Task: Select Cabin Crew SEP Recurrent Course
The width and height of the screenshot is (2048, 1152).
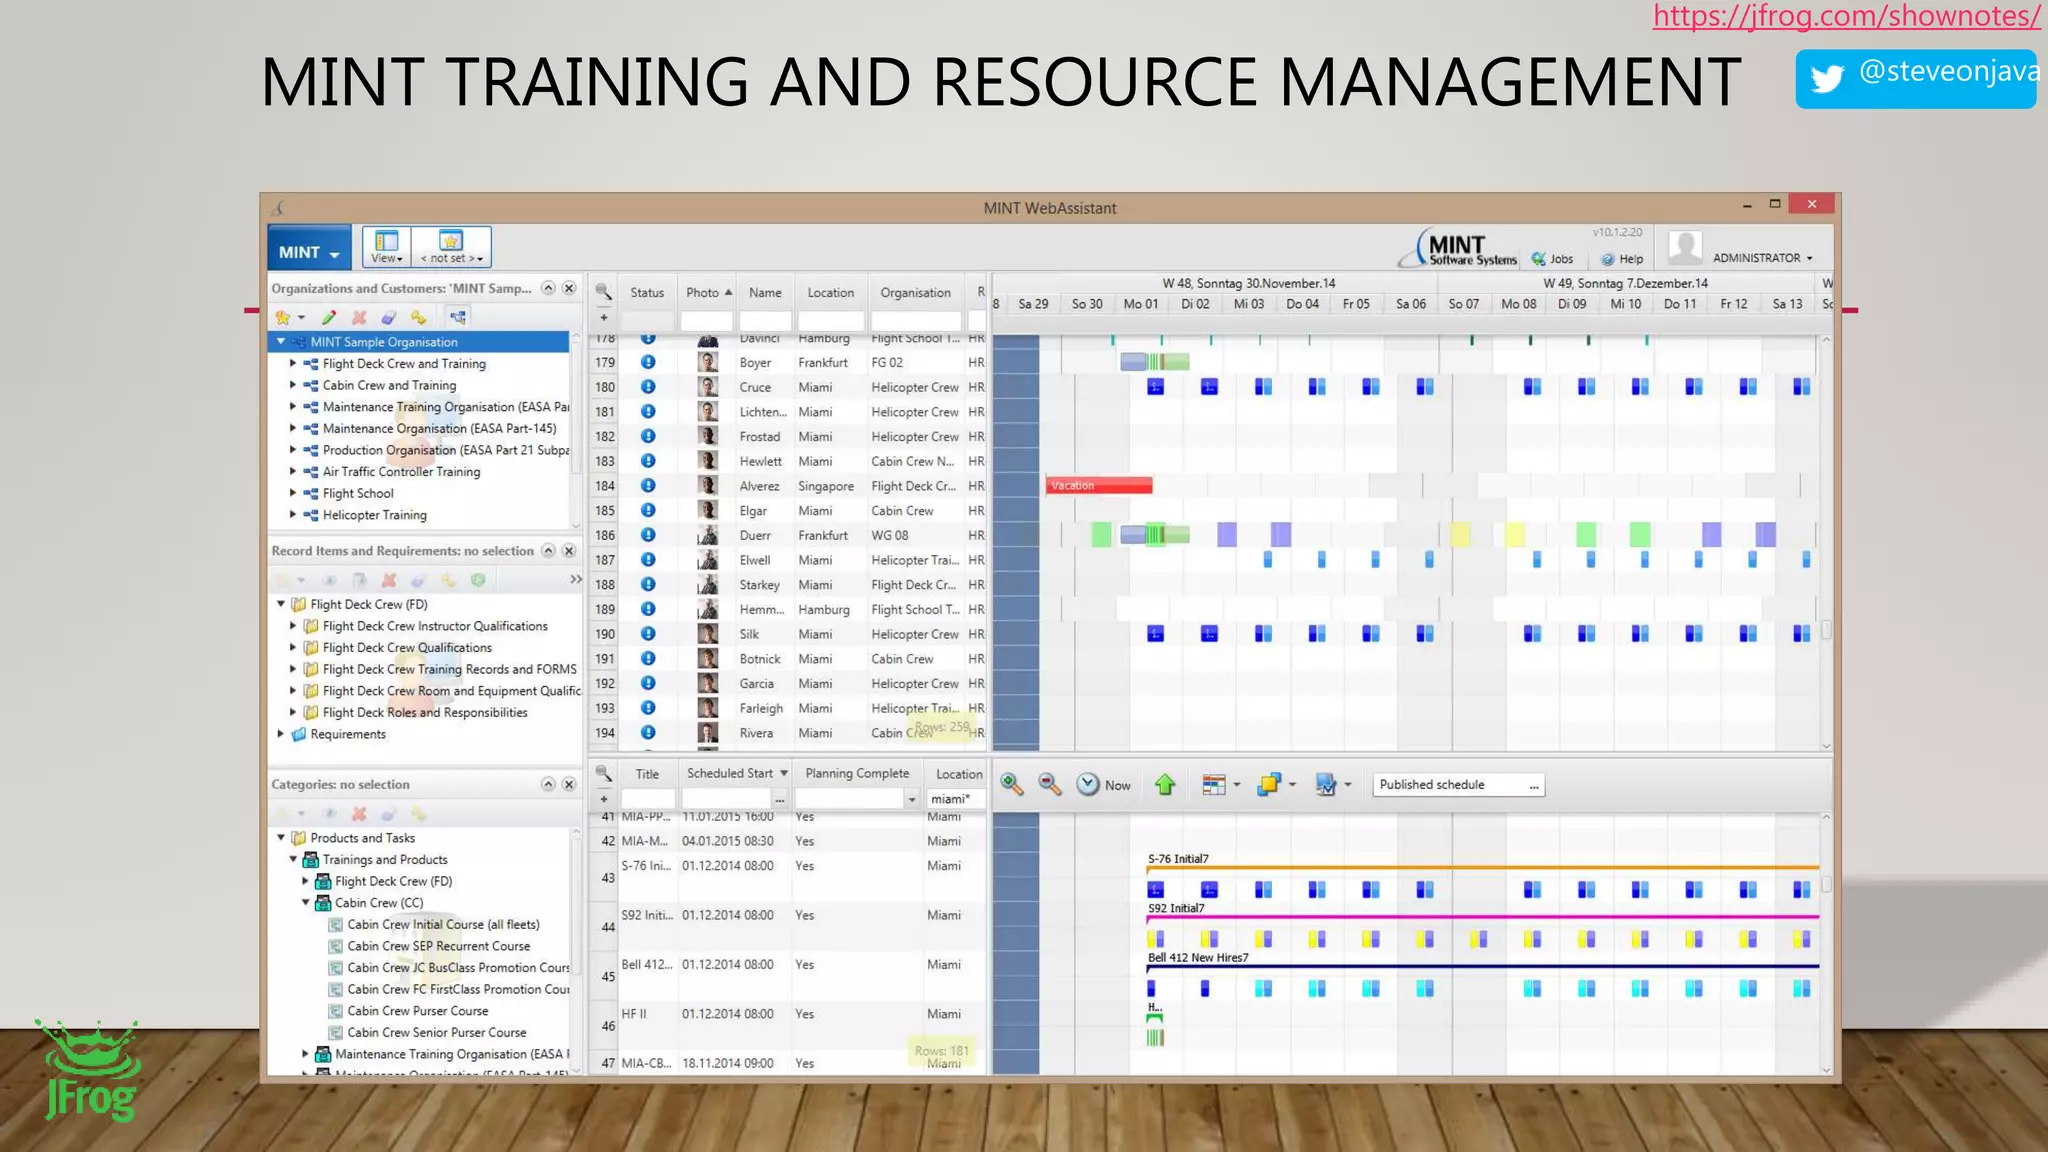Action: (438, 946)
